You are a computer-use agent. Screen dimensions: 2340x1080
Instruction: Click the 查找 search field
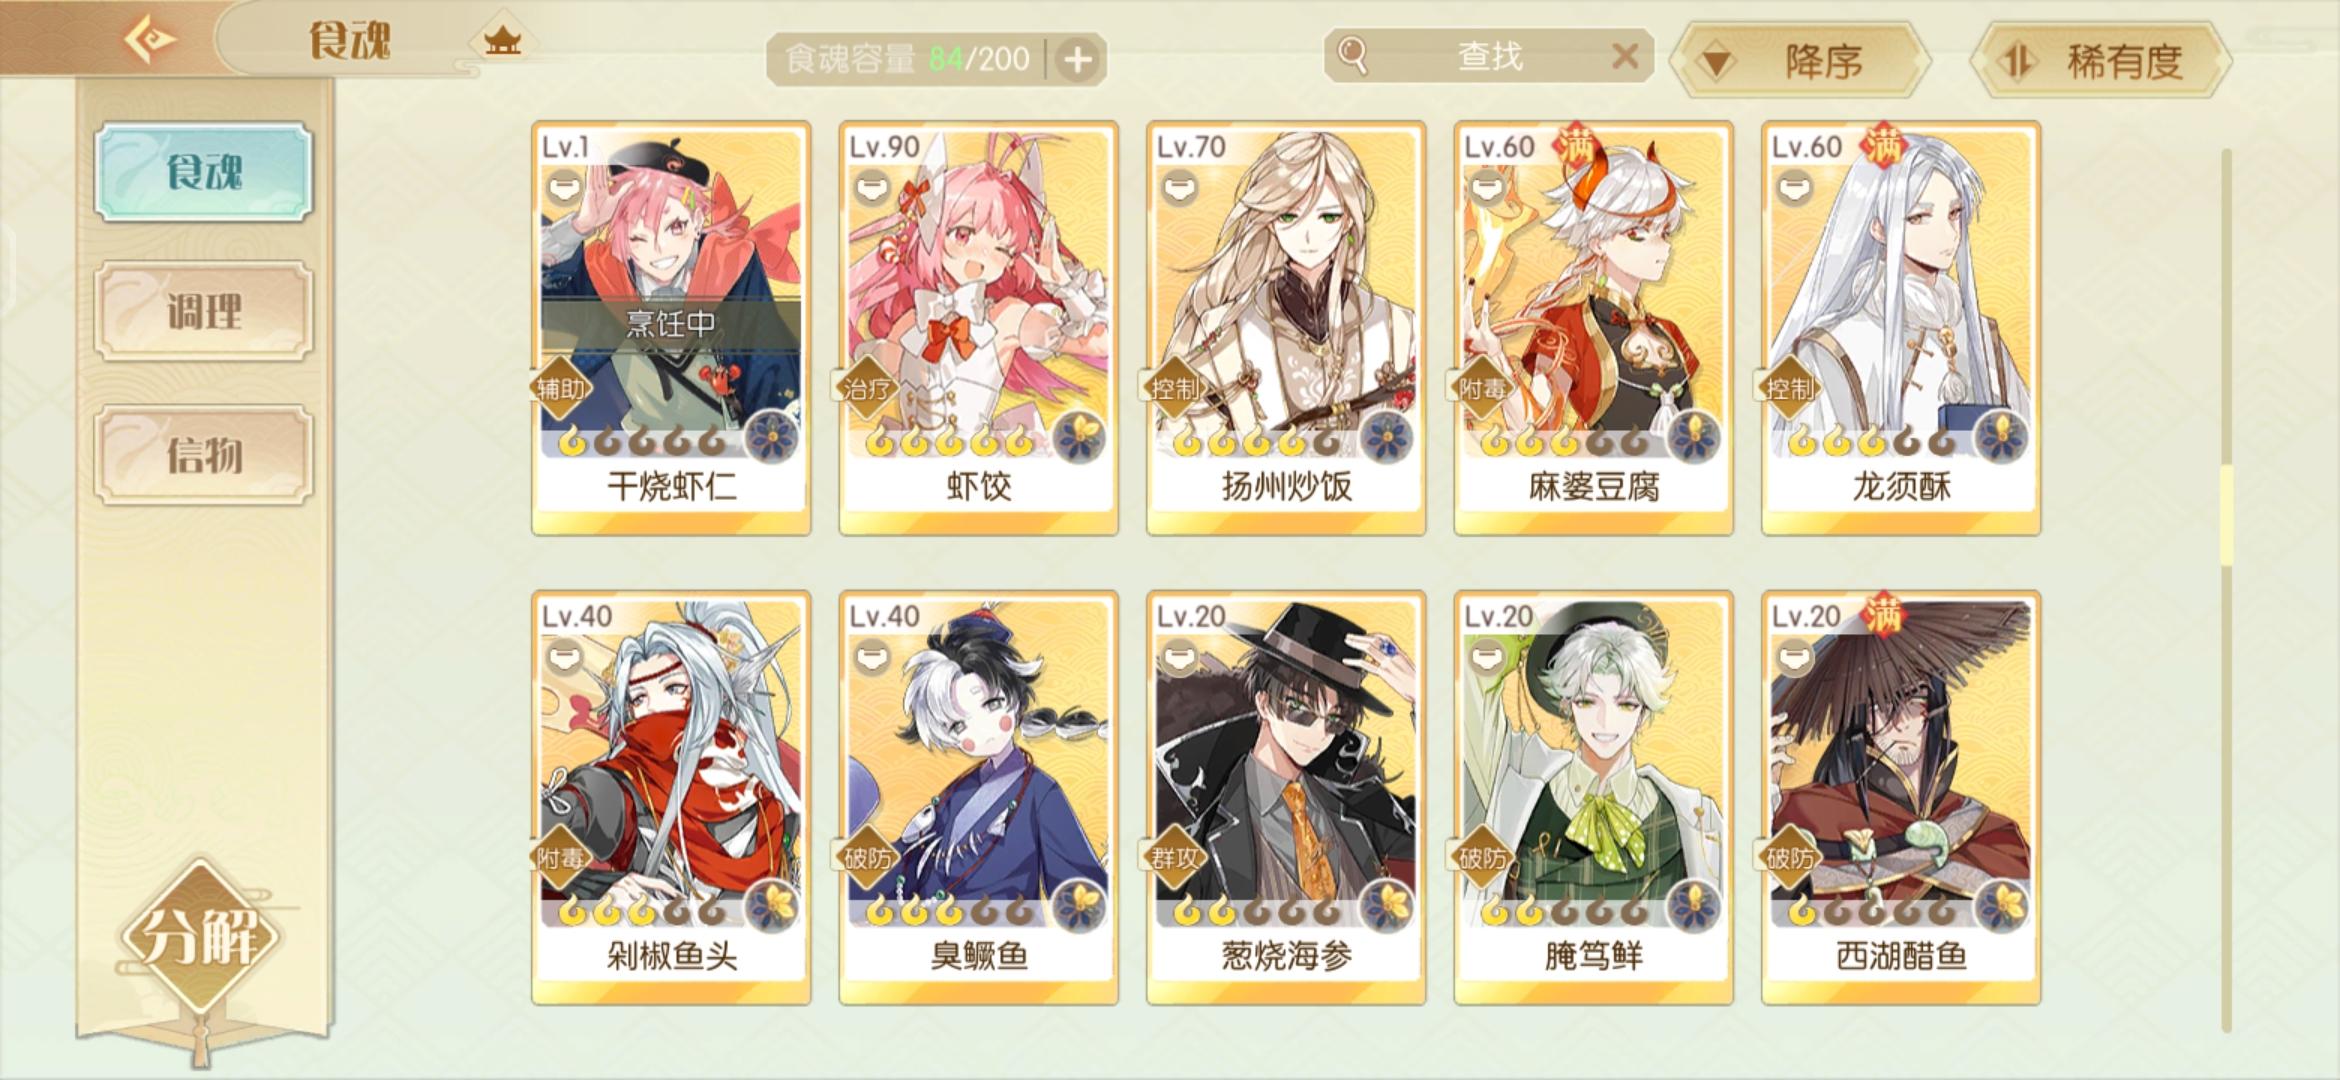tap(1488, 56)
